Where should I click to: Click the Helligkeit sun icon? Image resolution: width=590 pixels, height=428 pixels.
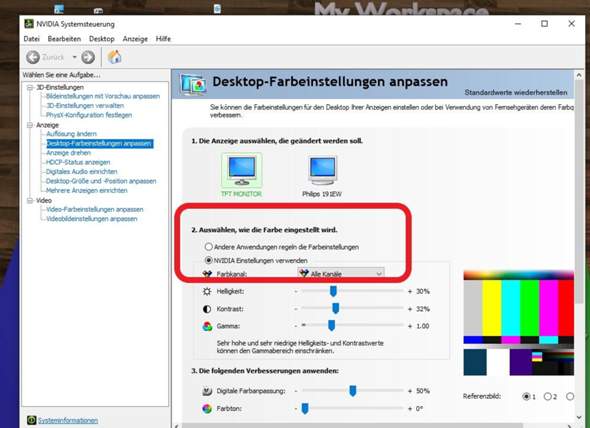click(x=207, y=291)
